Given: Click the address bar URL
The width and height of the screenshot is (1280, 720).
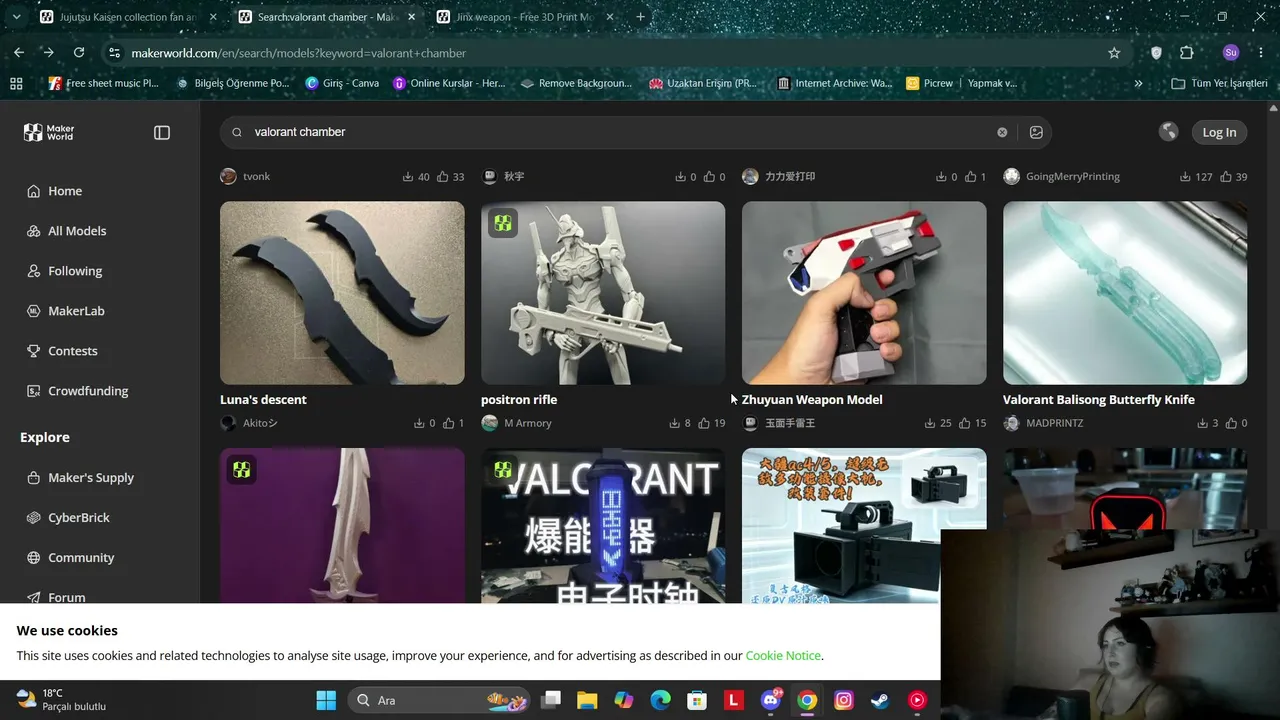Looking at the screenshot, I should pyautogui.click(x=299, y=53).
